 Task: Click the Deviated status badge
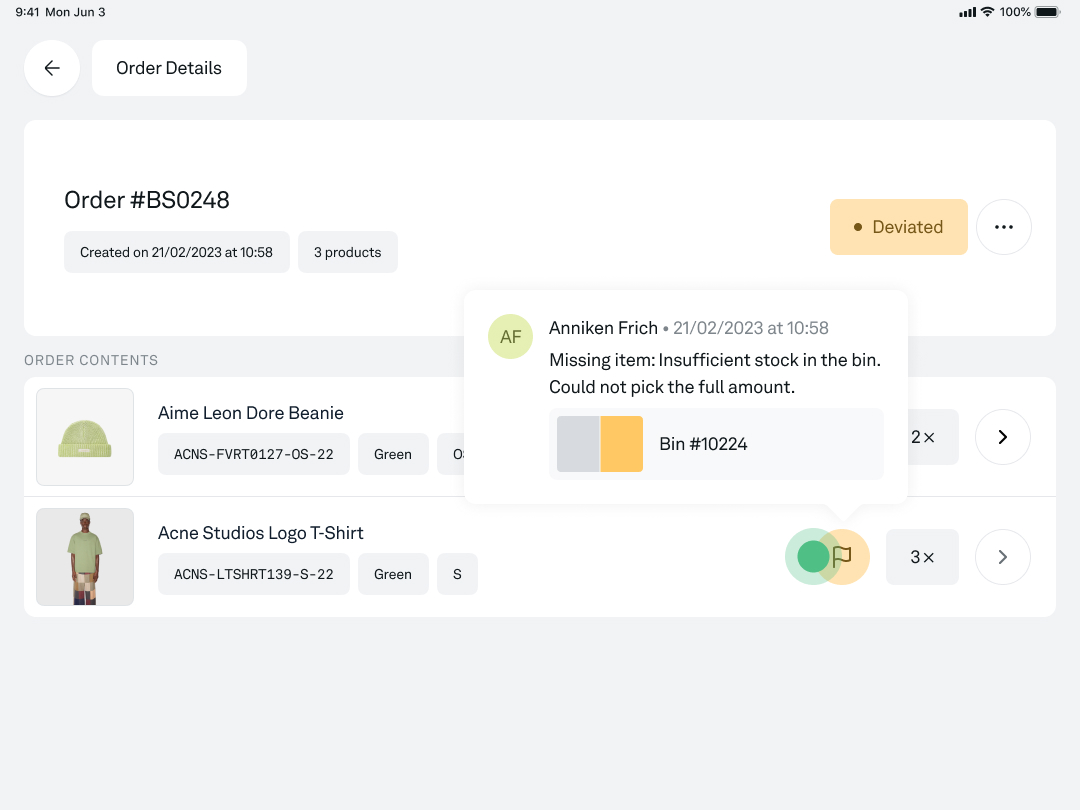(x=898, y=227)
